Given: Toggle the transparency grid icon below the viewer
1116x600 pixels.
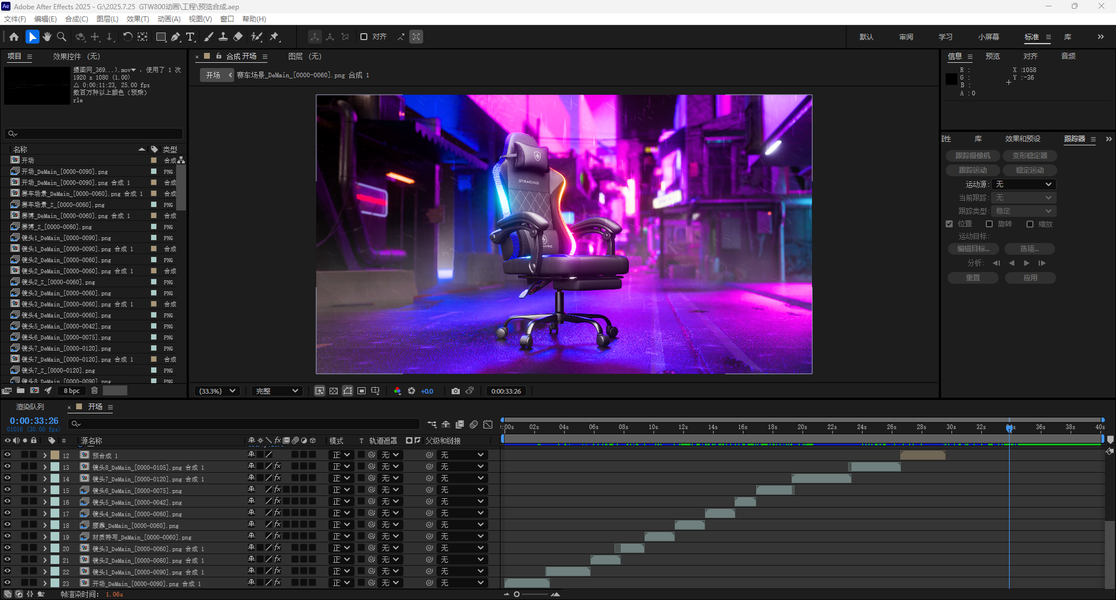Looking at the screenshot, I should tap(333, 391).
